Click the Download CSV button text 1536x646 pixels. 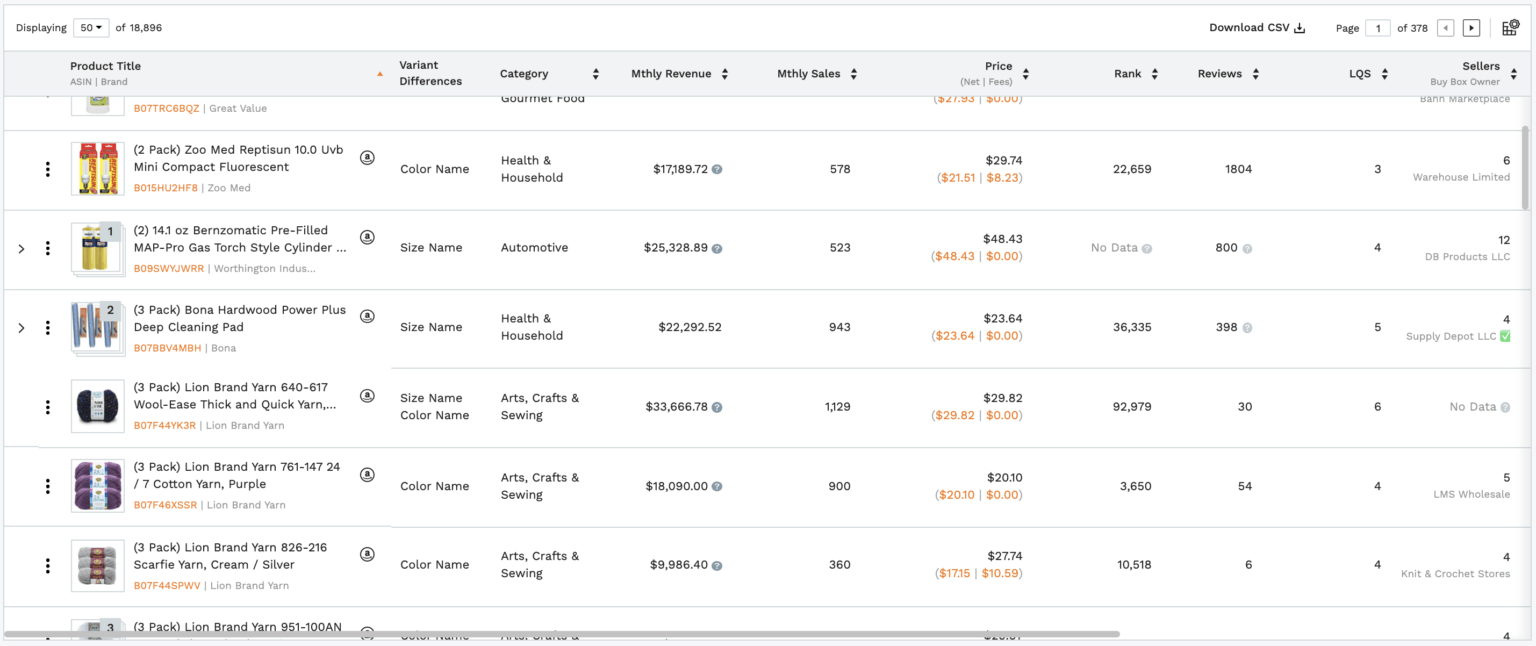coord(1249,28)
